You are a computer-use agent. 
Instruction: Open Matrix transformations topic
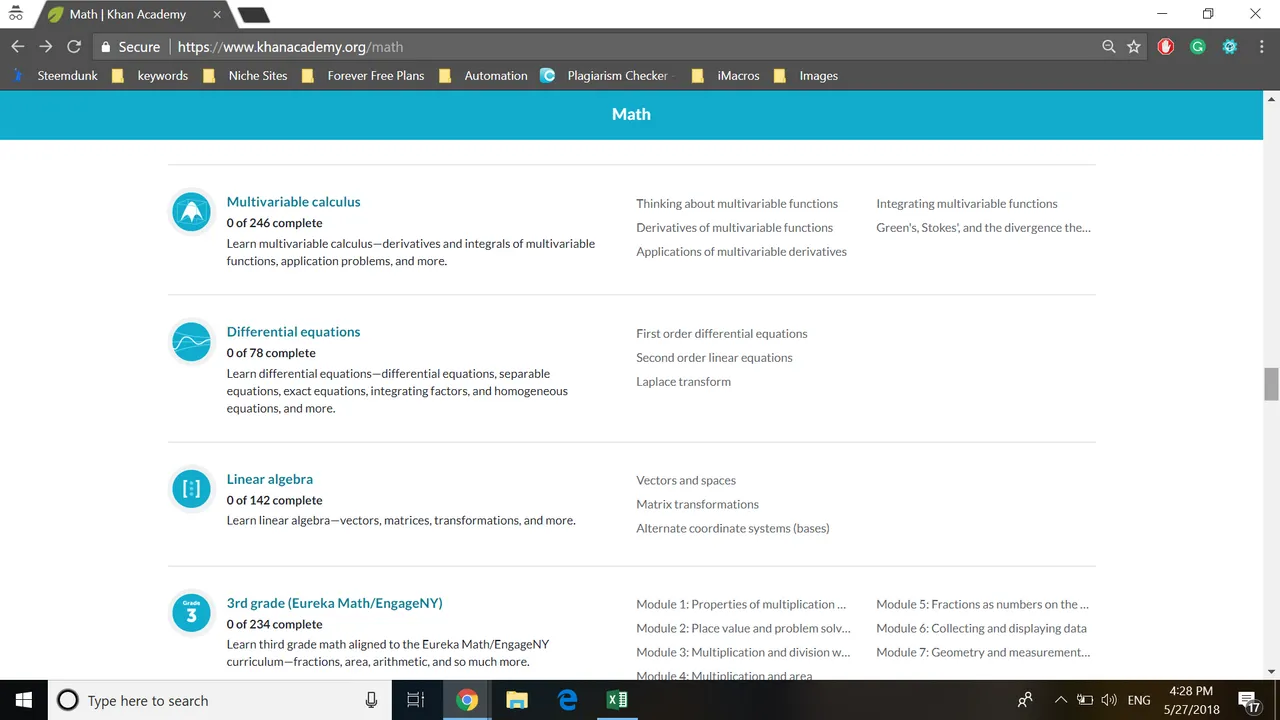click(x=697, y=504)
